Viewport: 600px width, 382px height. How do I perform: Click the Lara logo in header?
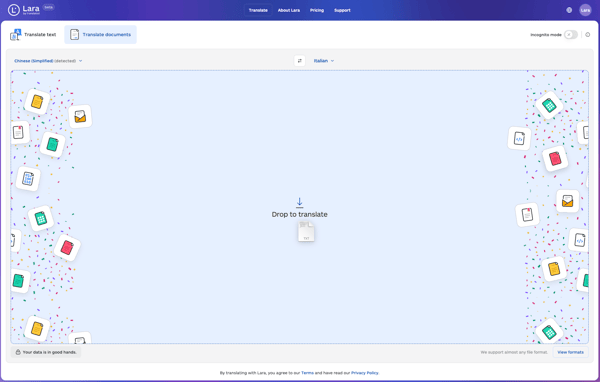pyautogui.click(x=24, y=10)
